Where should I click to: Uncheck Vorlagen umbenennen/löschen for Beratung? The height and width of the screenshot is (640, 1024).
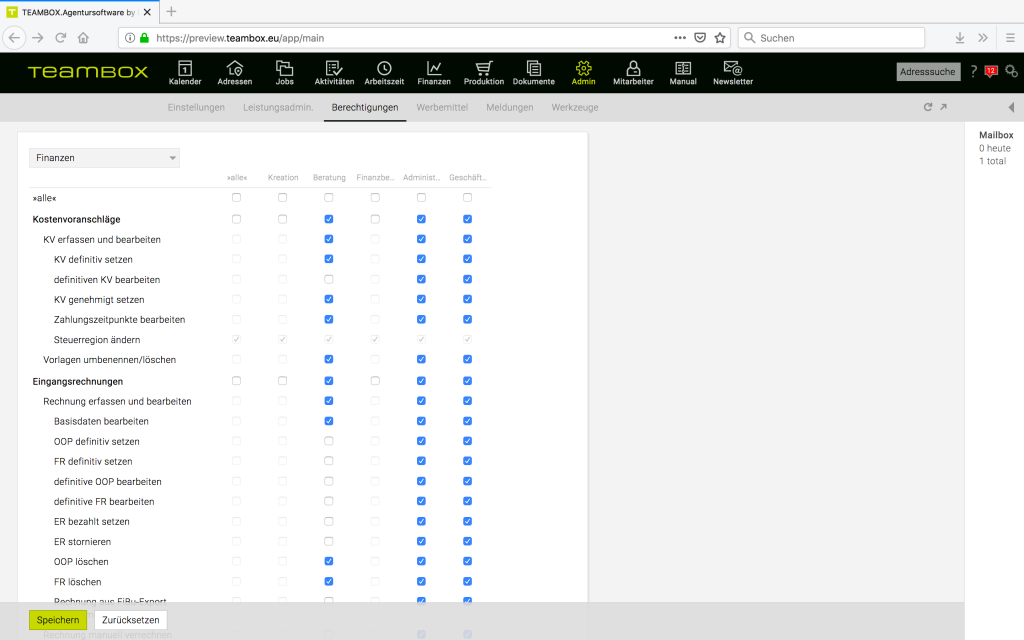coord(328,359)
